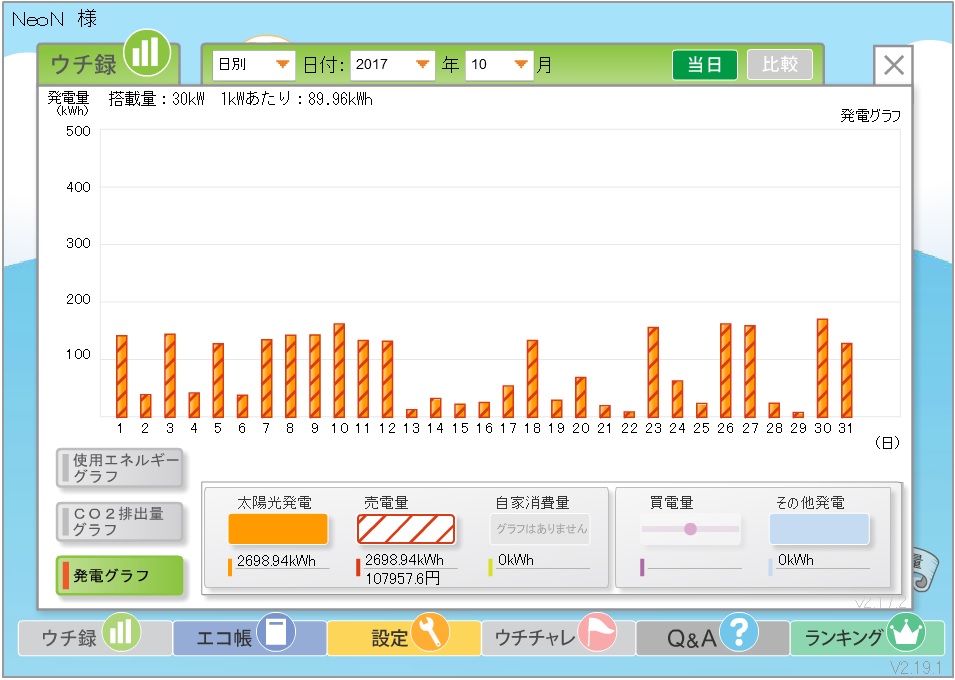Click the NeoN 様 user name

(x=54, y=19)
